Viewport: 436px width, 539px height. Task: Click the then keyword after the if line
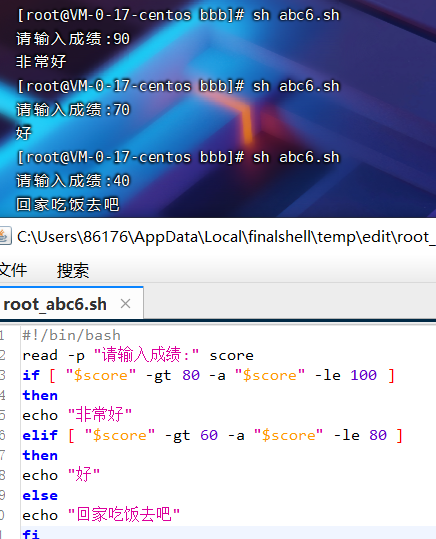(x=40, y=395)
